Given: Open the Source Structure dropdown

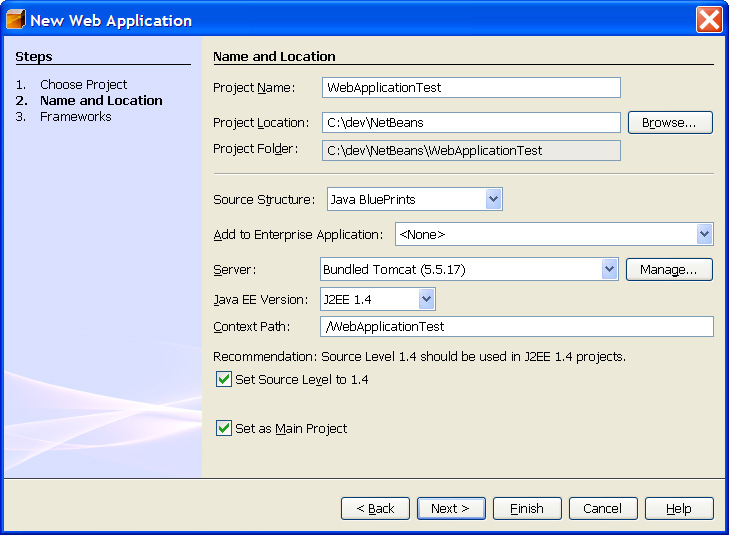Looking at the screenshot, I should pyautogui.click(x=493, y=199).
